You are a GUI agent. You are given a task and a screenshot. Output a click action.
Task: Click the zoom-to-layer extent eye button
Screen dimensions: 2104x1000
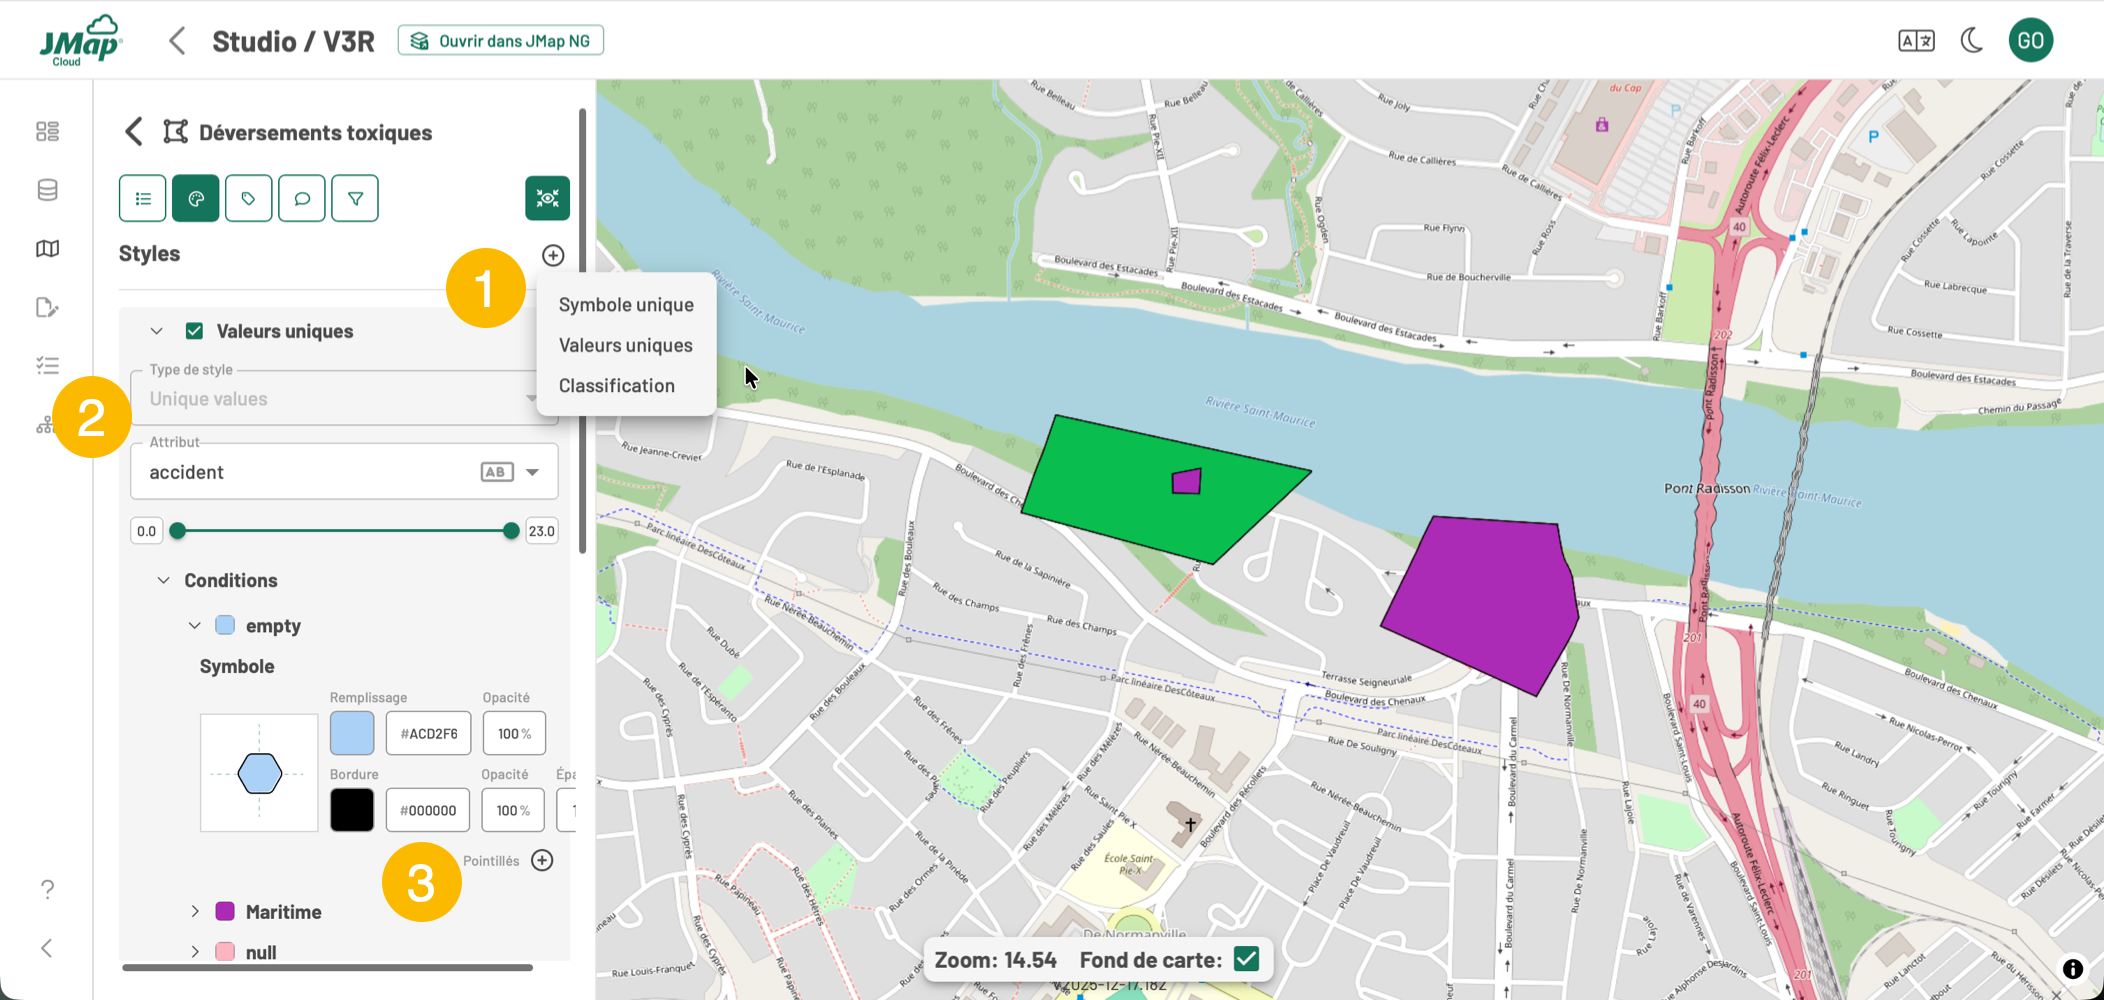(x=547, y=198)
